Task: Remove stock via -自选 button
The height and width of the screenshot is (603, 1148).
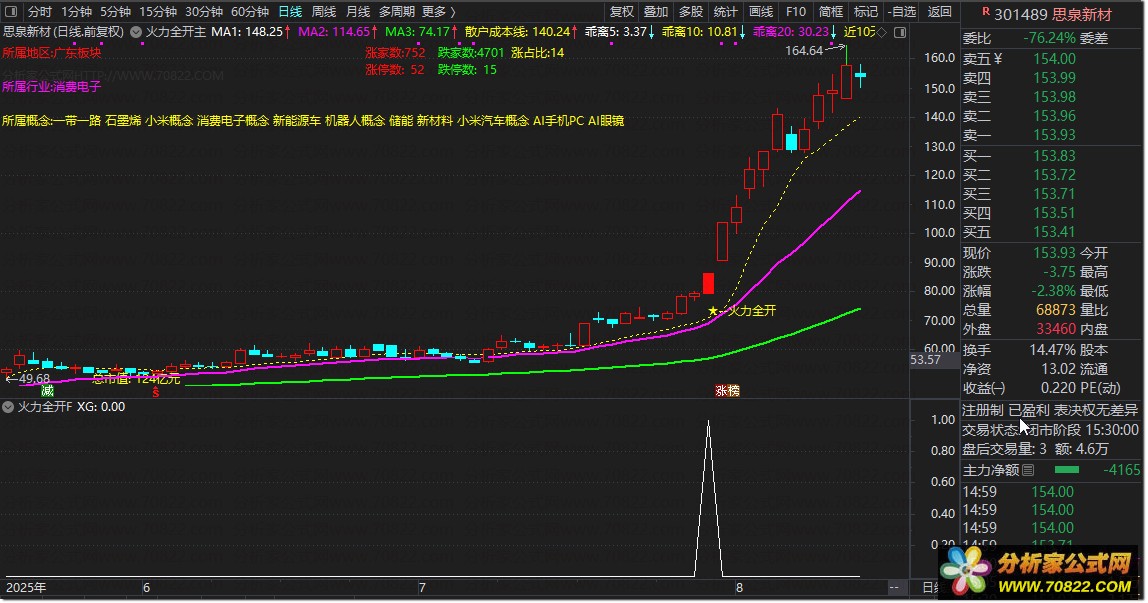Action: (901, 12)
